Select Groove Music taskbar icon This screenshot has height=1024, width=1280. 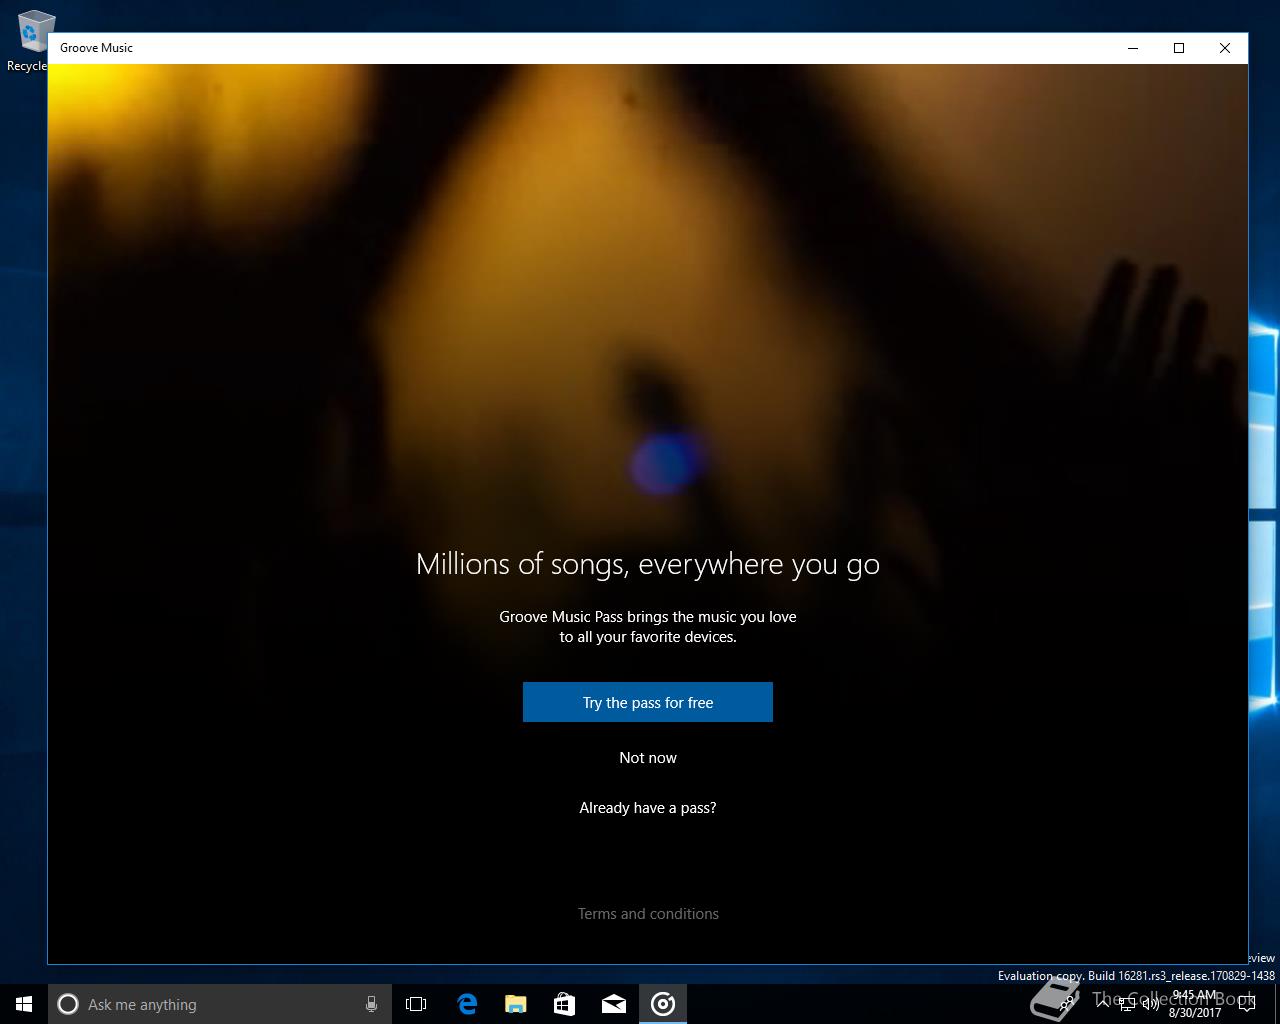click(x=663, y=1004)
